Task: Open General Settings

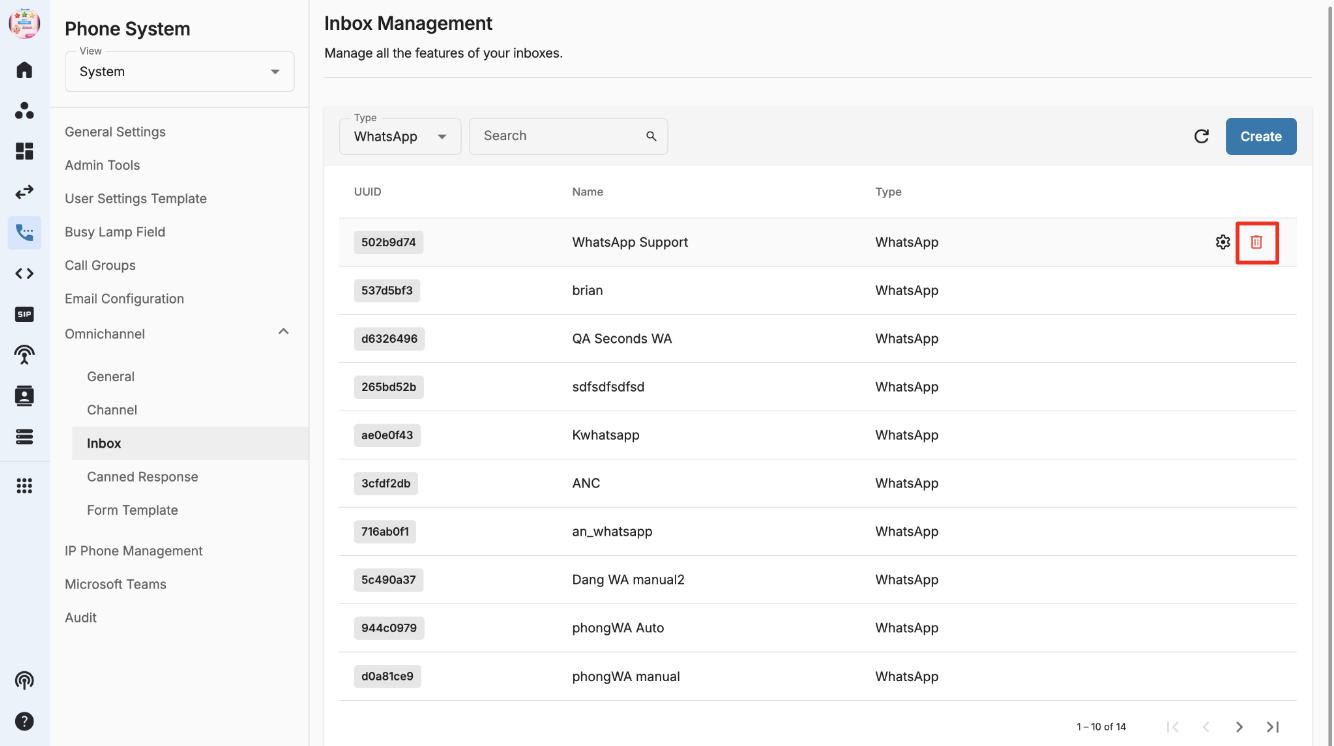Action: pos(115,132)
